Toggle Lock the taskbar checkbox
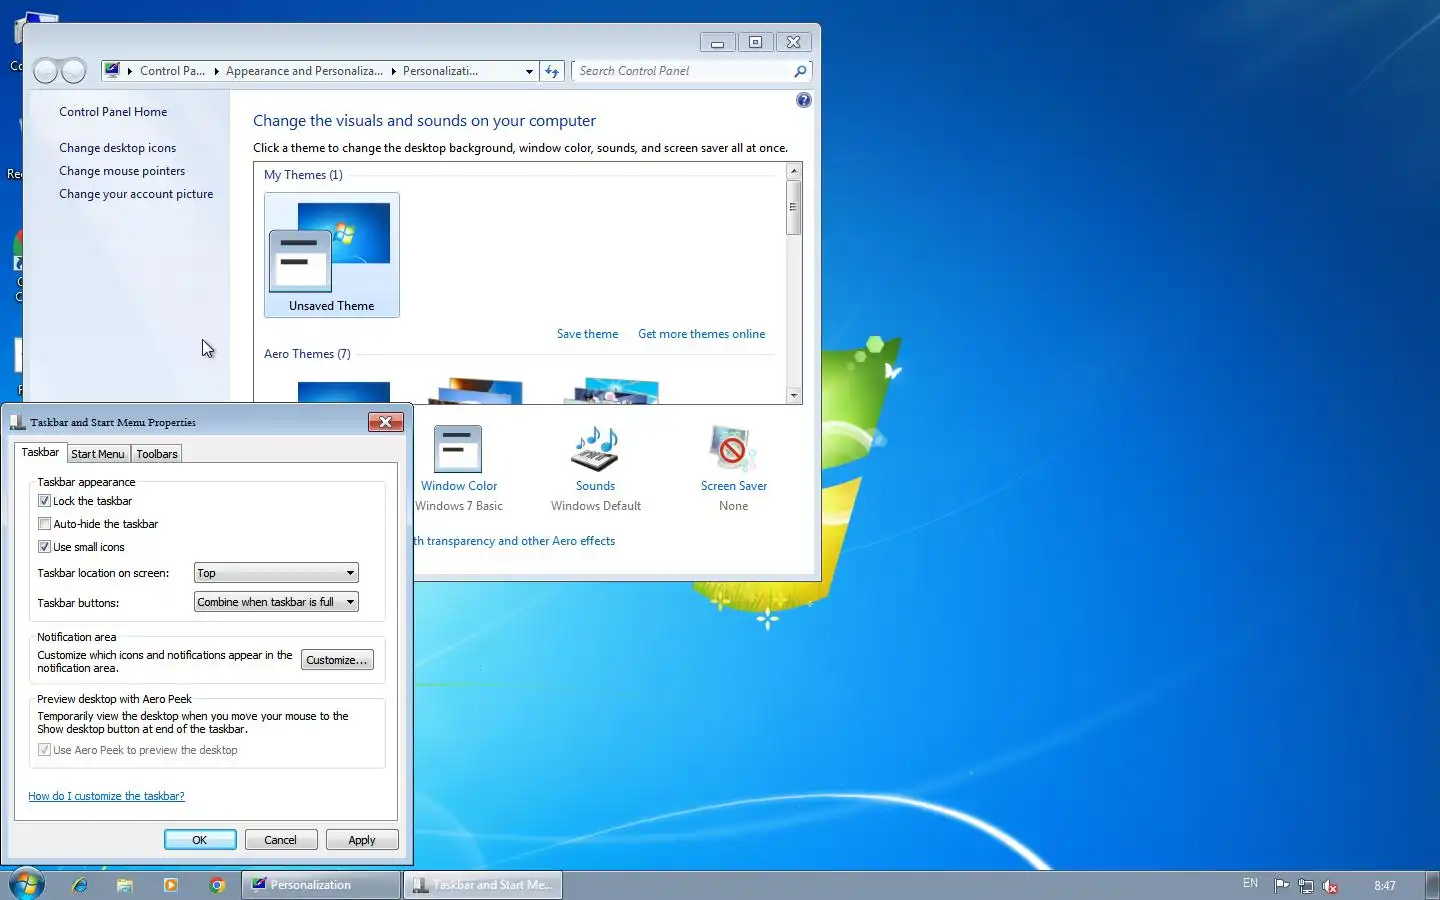1440x900 pixels. tap(44, 501)
